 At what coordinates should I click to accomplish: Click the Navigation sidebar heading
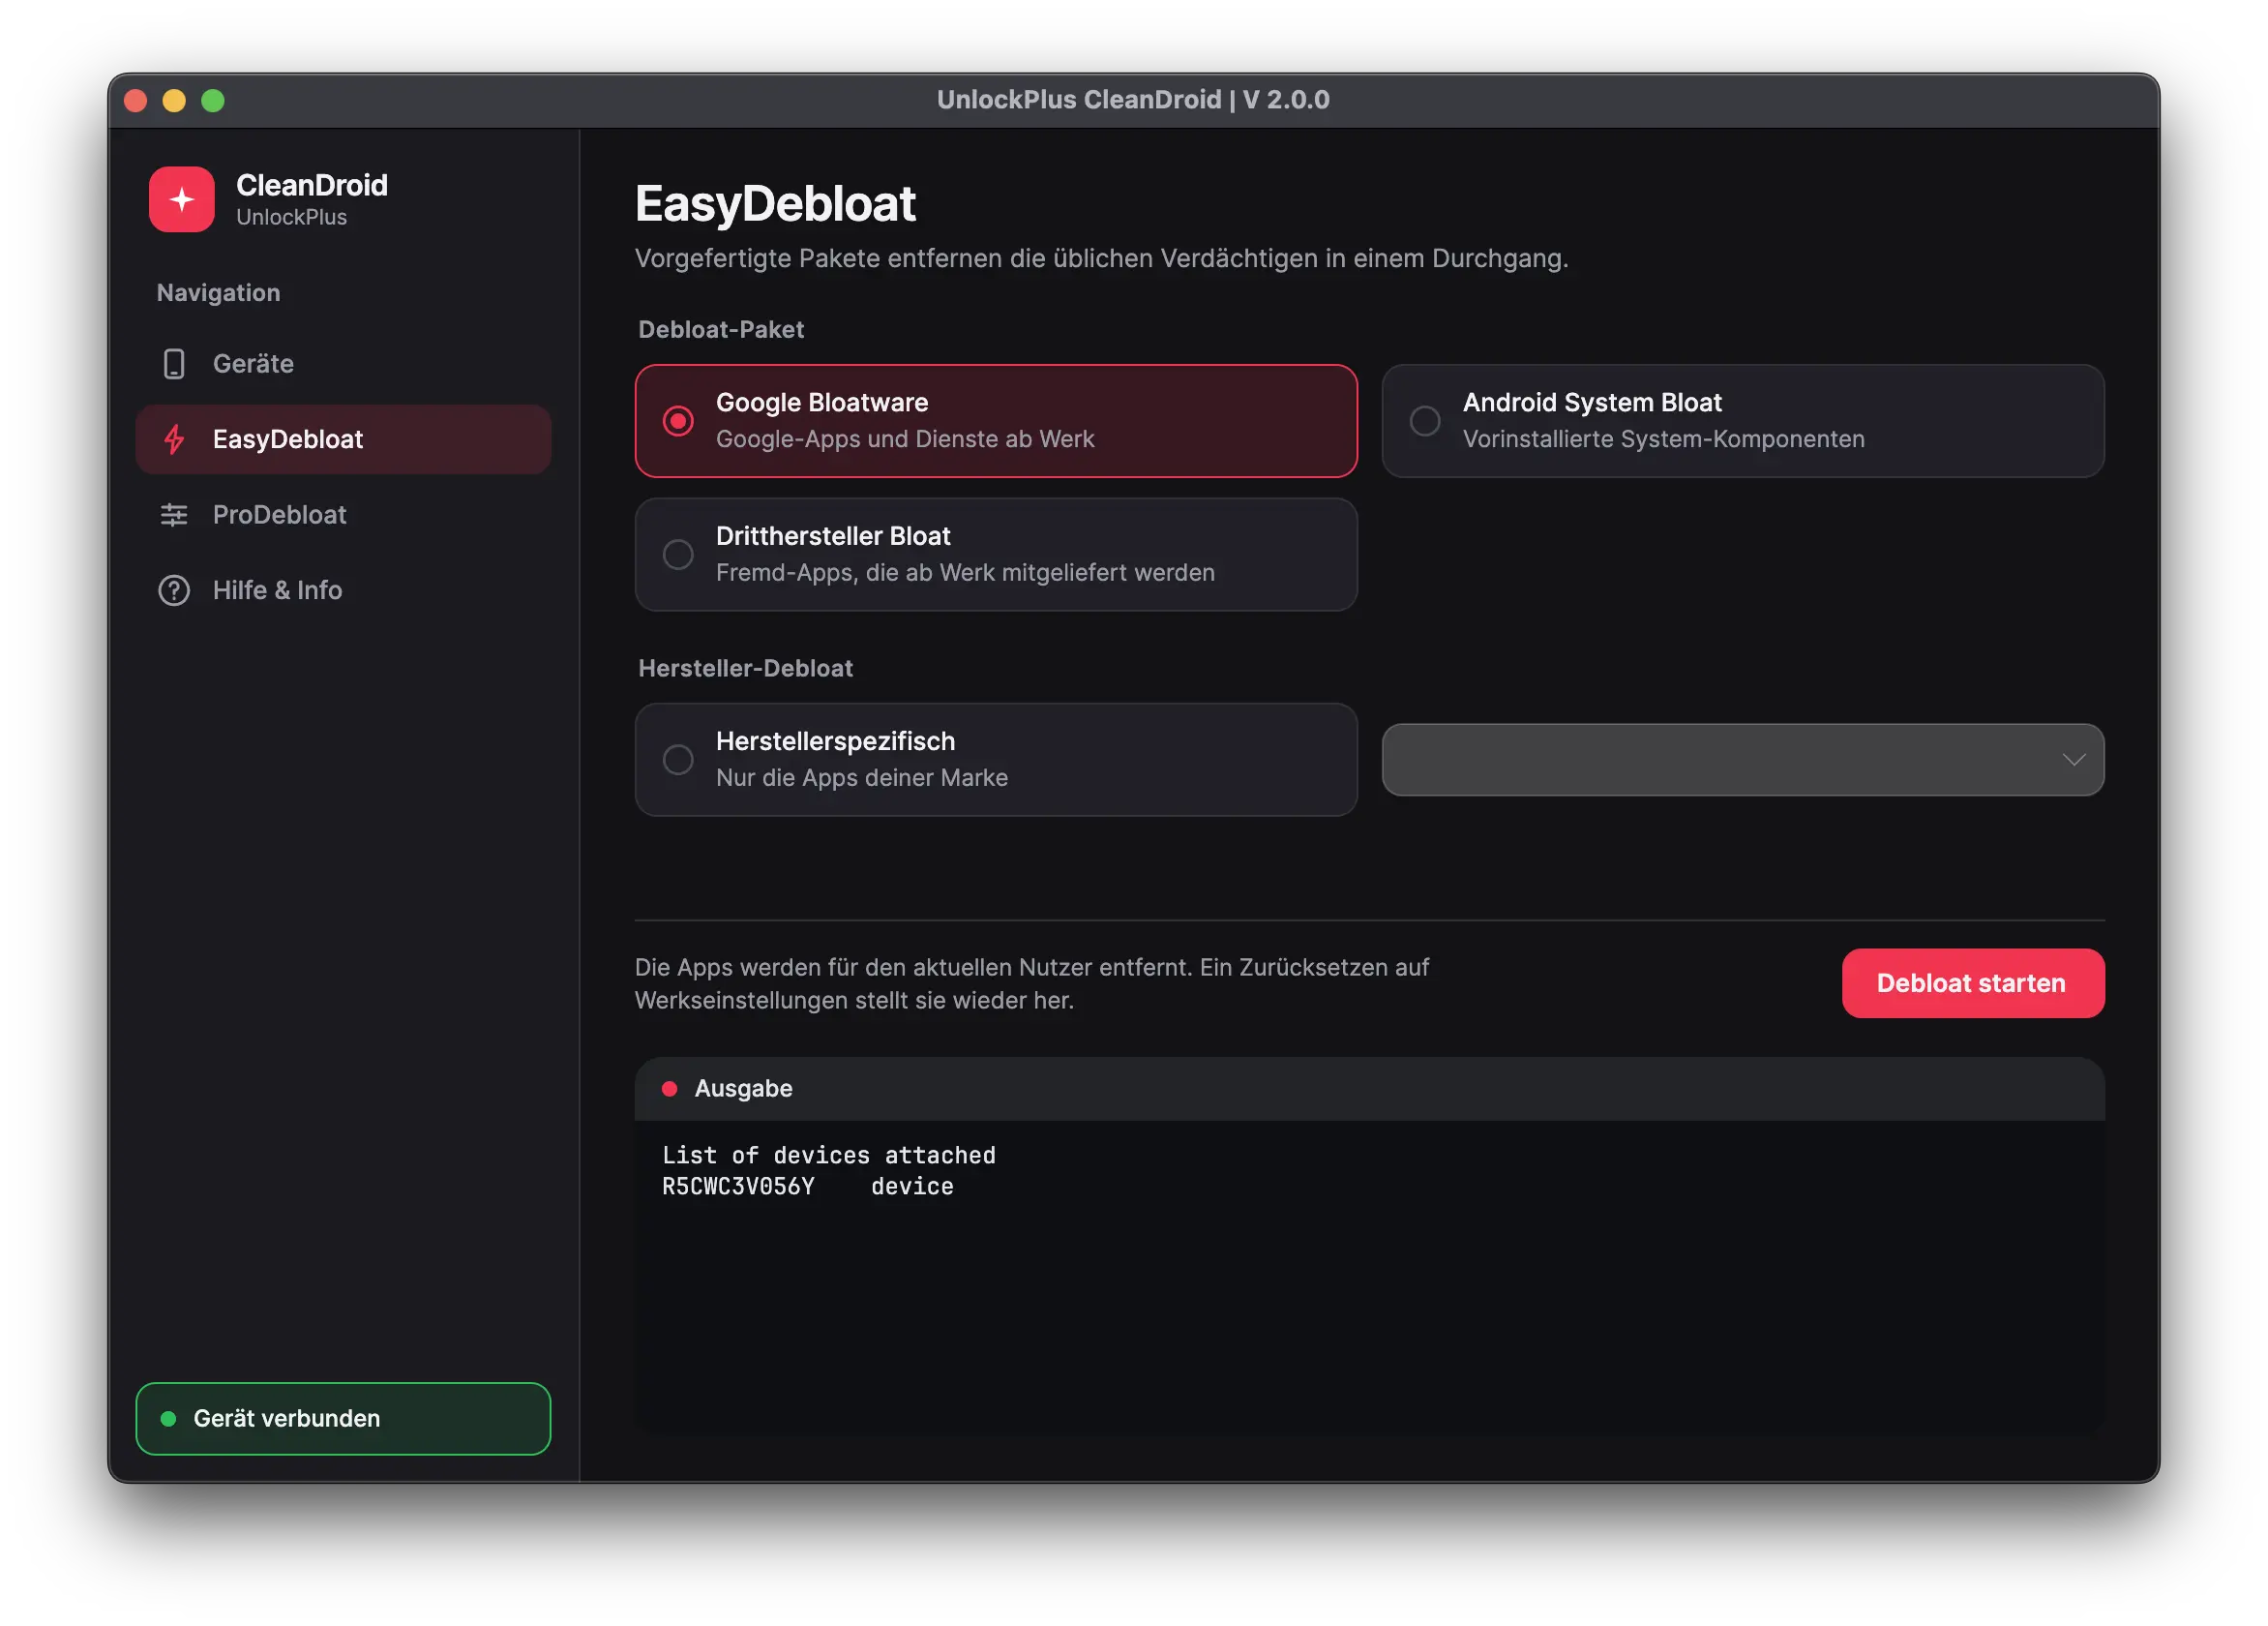point(218,292)
